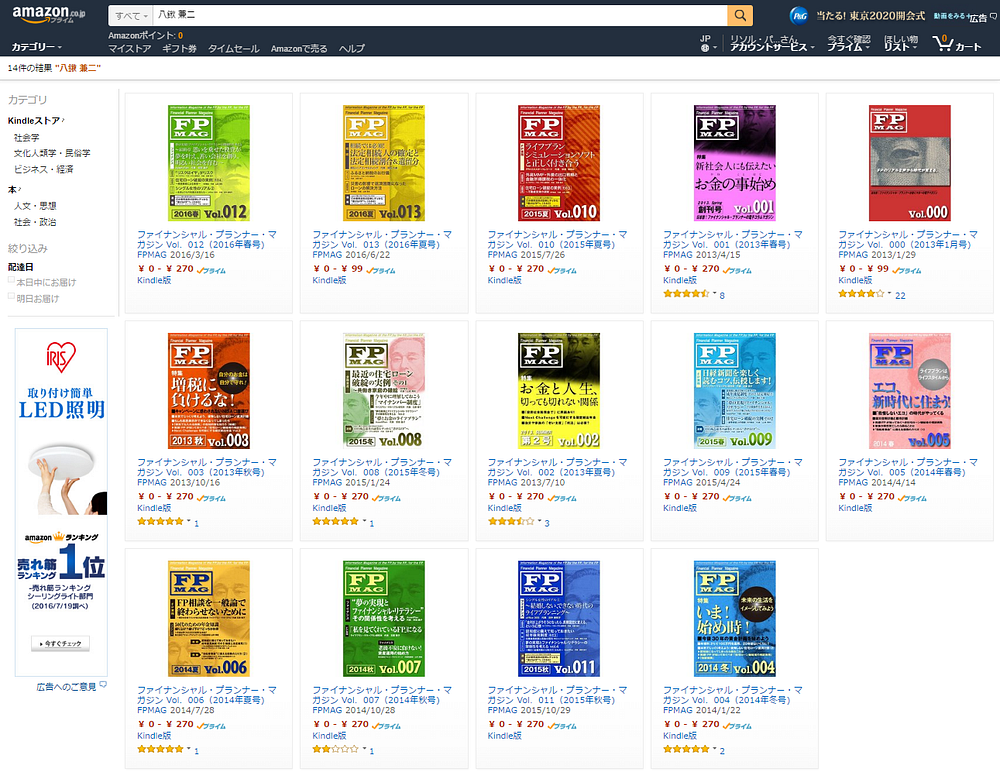The height and width of the screenshot is (778, 1000).
Task: Open Vol. 001 book cover thumbnail
Action: click(735, 163)
